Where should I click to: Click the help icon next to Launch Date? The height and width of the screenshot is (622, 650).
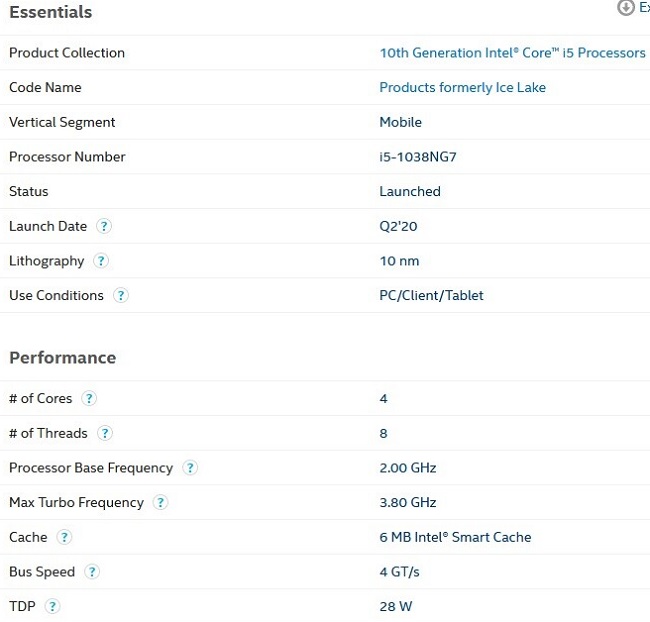click(104, 226)
